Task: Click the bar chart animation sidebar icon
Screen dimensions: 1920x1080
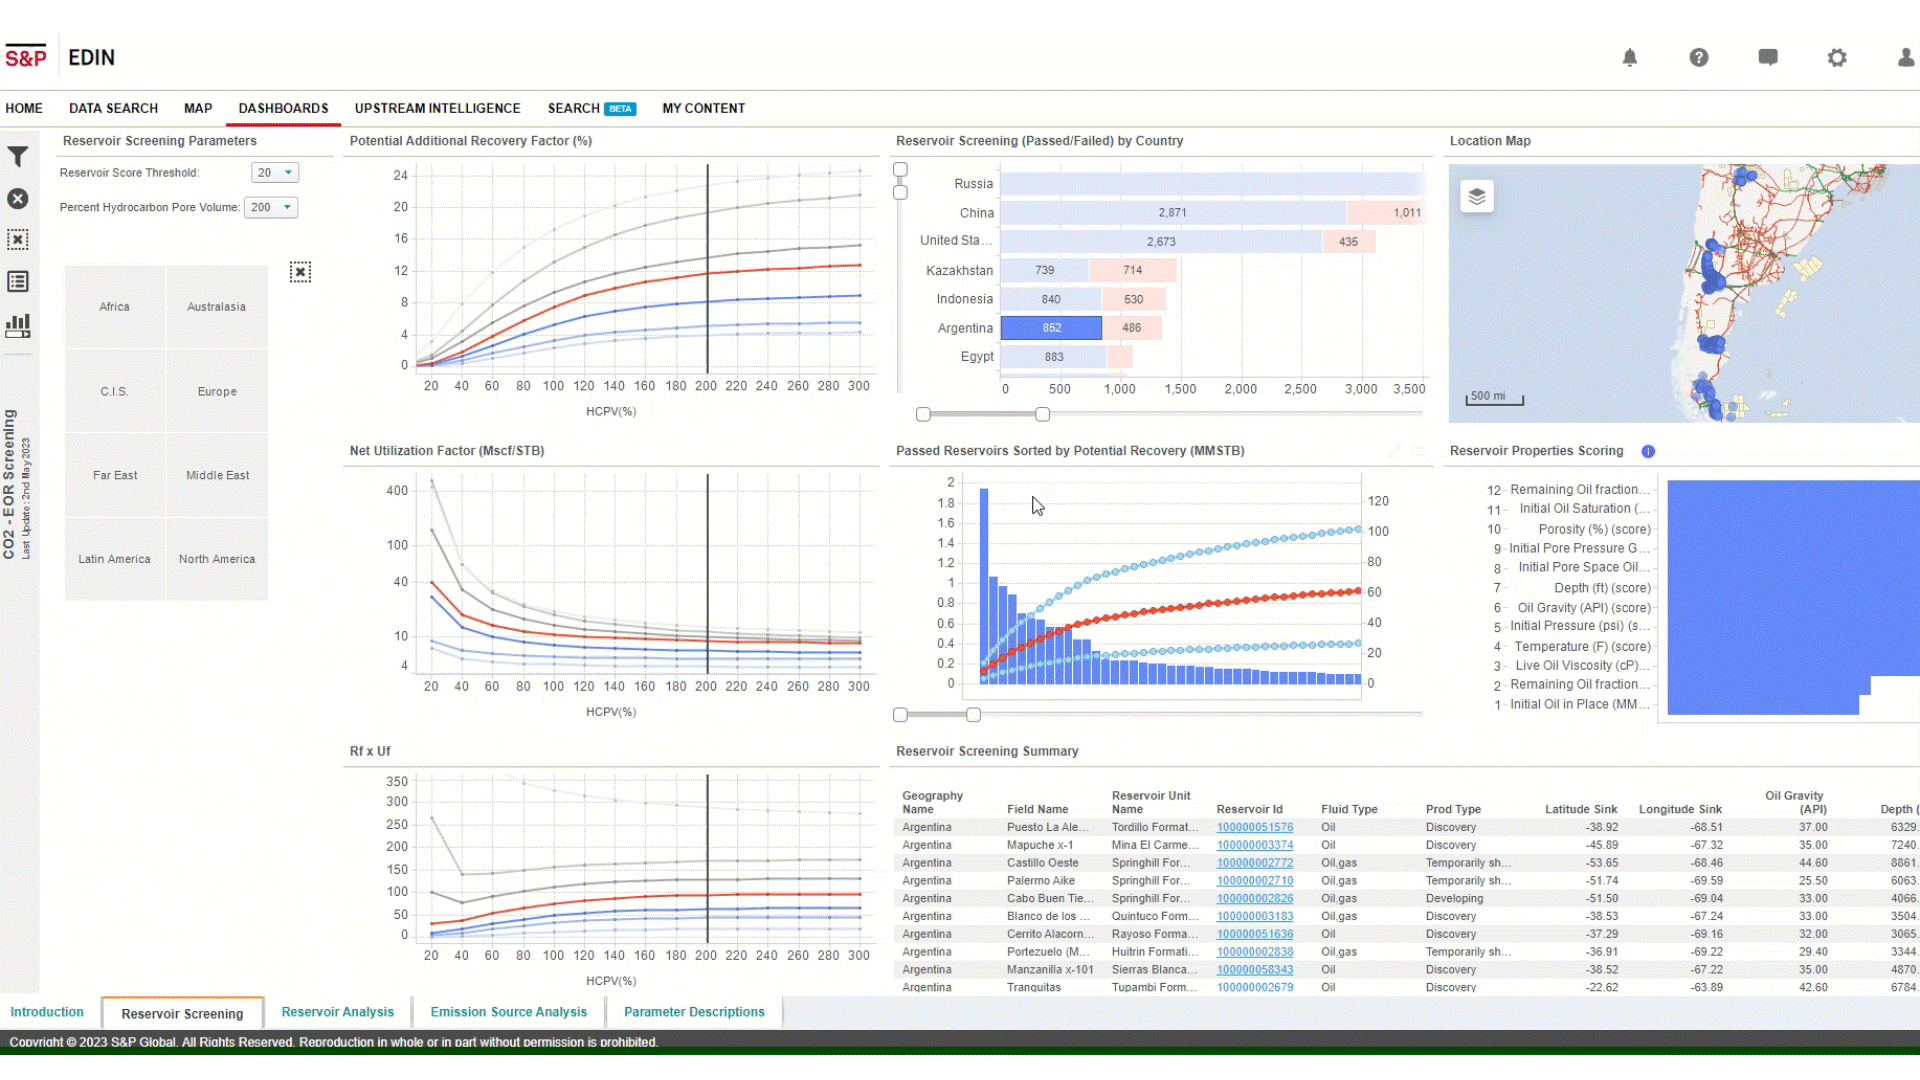Action: coord(18,325)
